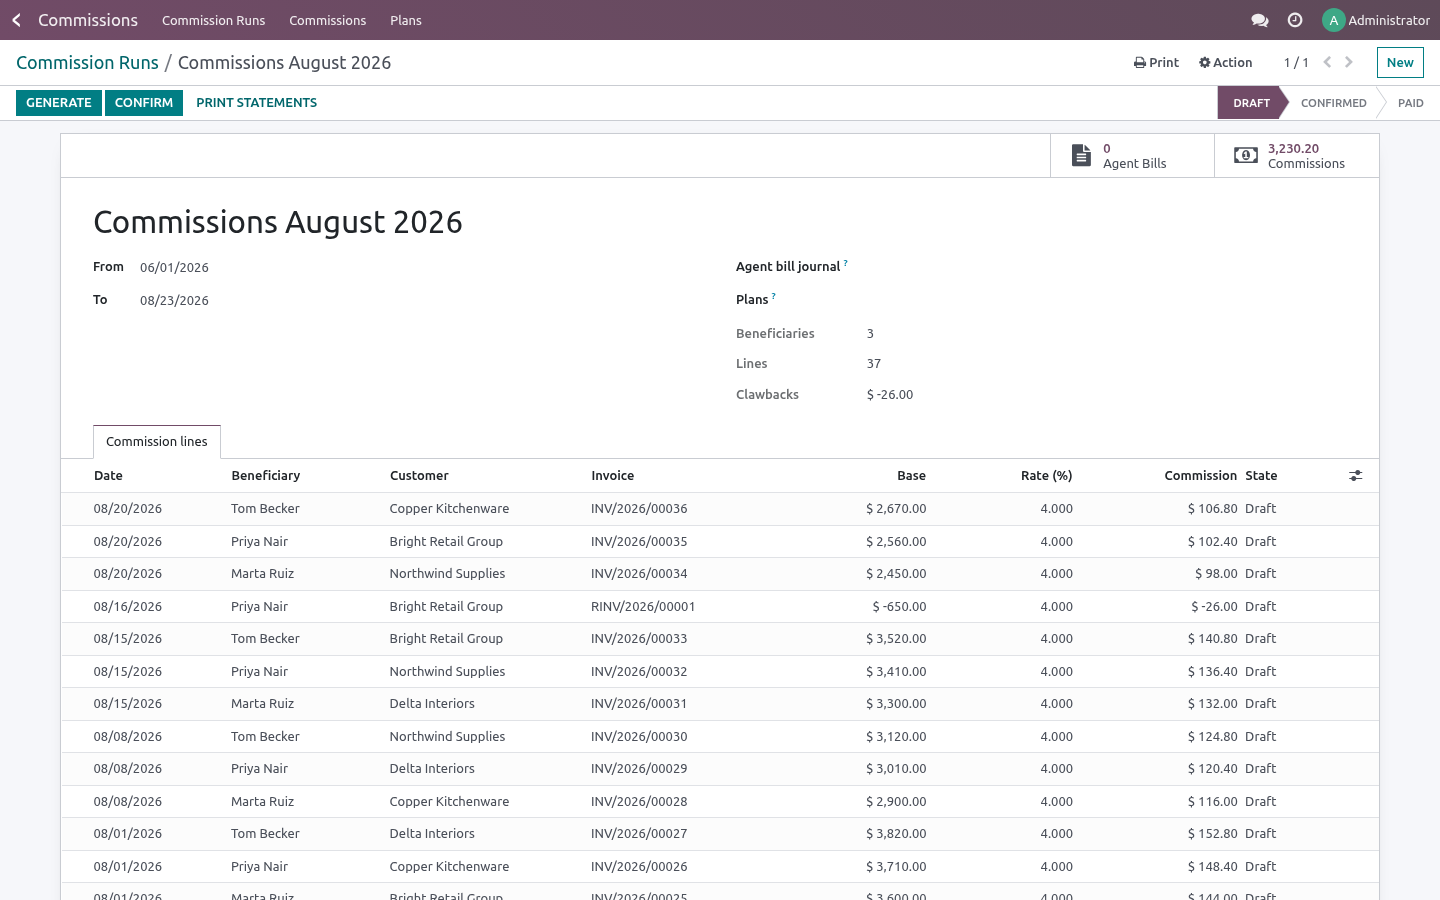Viewport: 1440px width, 900px height.
Task: Open the activities clock icon
Action: [1295, 20]
